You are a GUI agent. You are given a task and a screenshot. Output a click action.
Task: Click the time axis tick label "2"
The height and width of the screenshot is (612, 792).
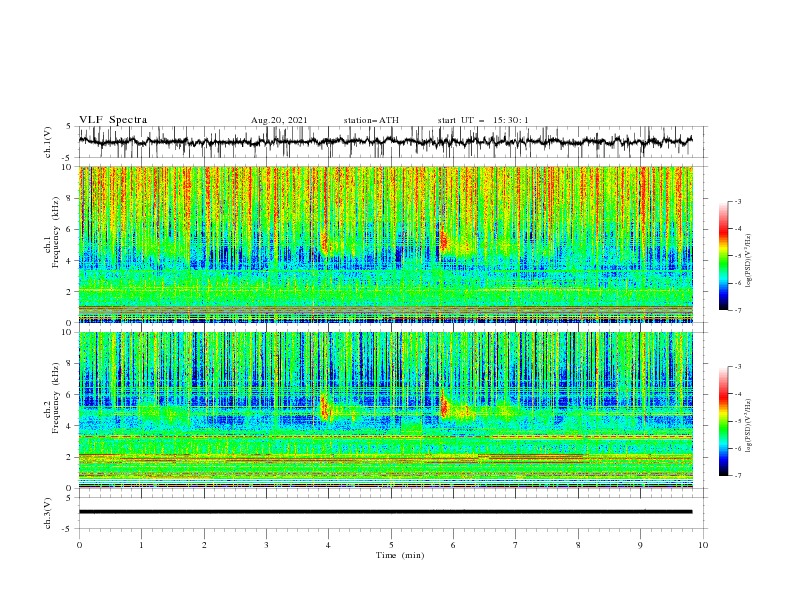coord(204,545)
